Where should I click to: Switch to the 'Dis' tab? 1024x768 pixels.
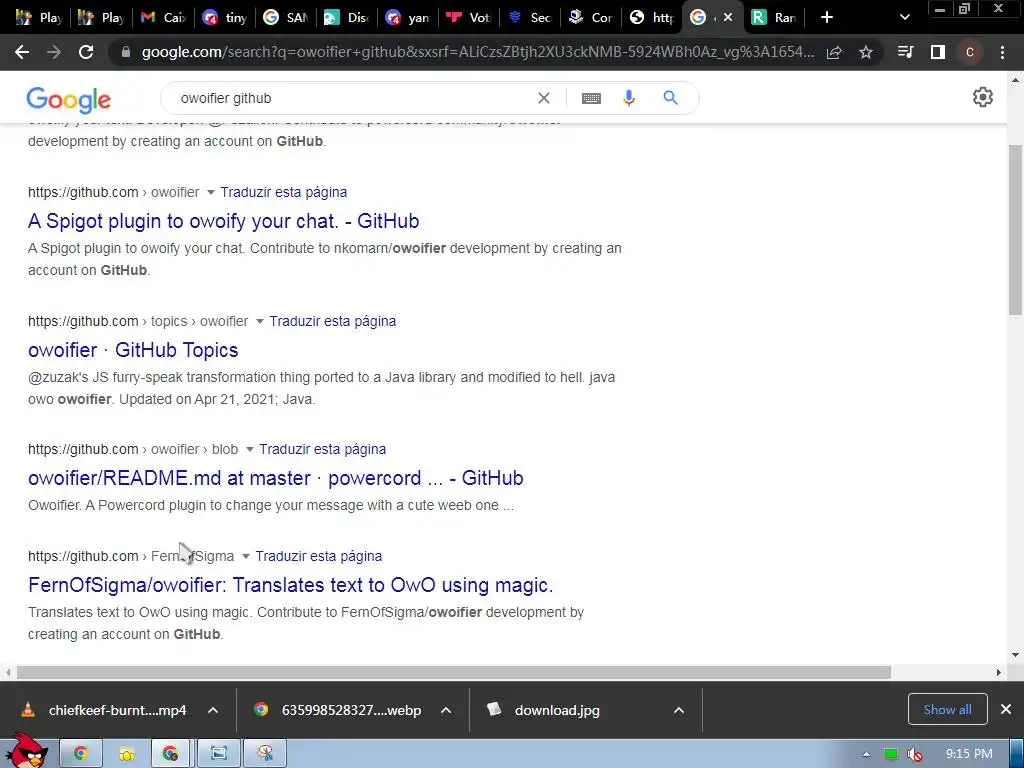click(x=347, y=17)
